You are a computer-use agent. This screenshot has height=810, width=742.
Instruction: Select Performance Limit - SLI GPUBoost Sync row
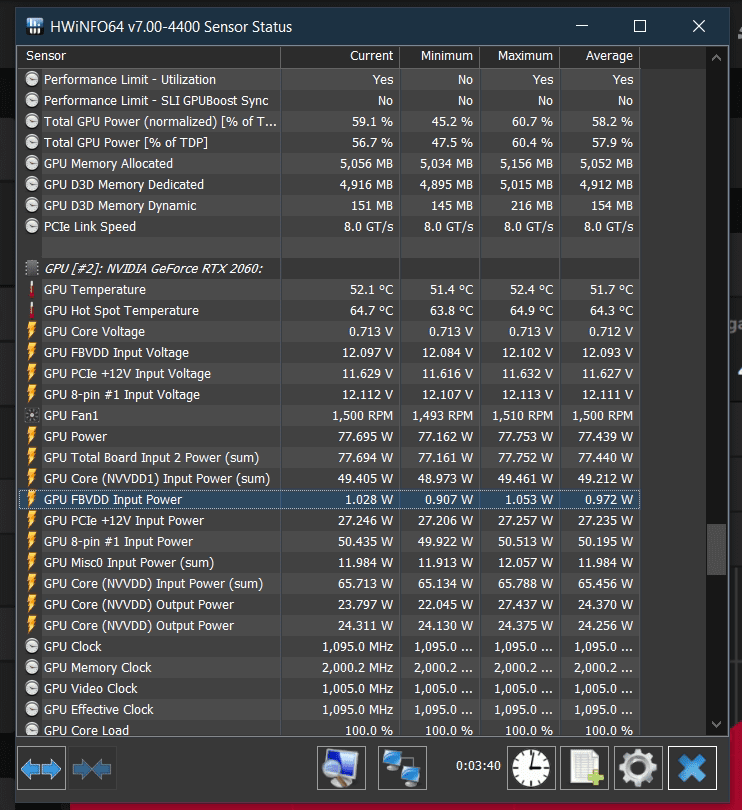(x=329, y=101)
